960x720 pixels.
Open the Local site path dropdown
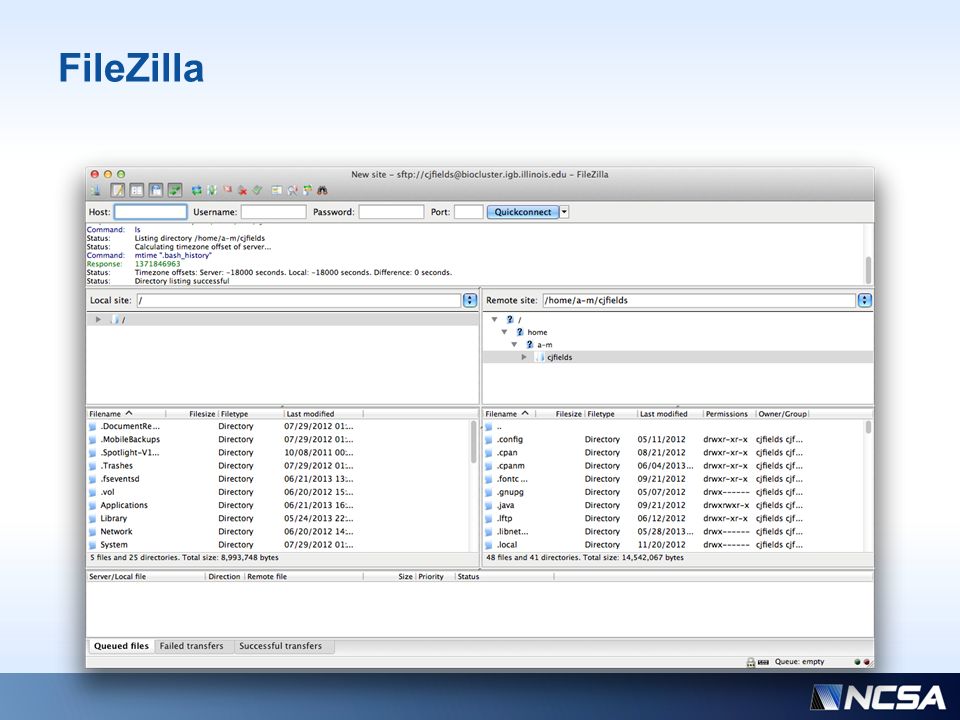pos(470,300)
